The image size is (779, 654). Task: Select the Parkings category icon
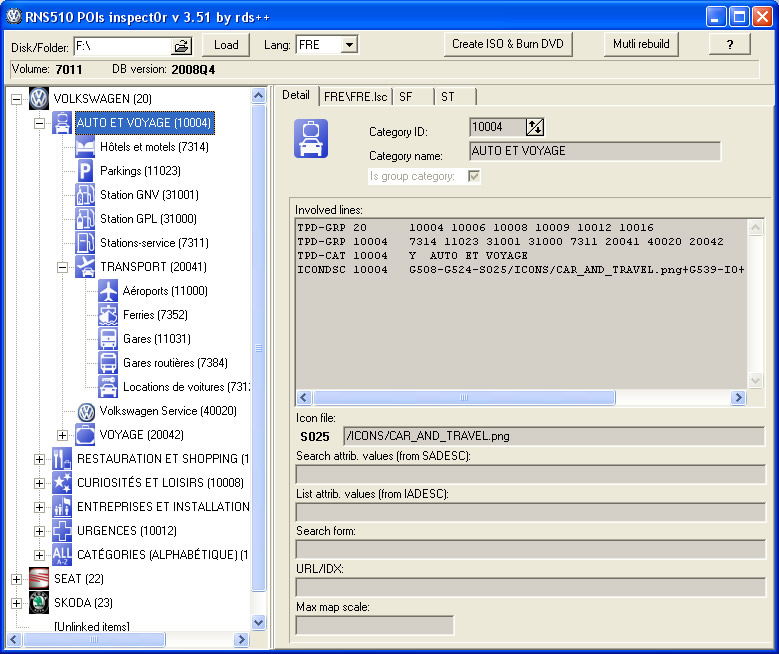[x=86, y=171]
